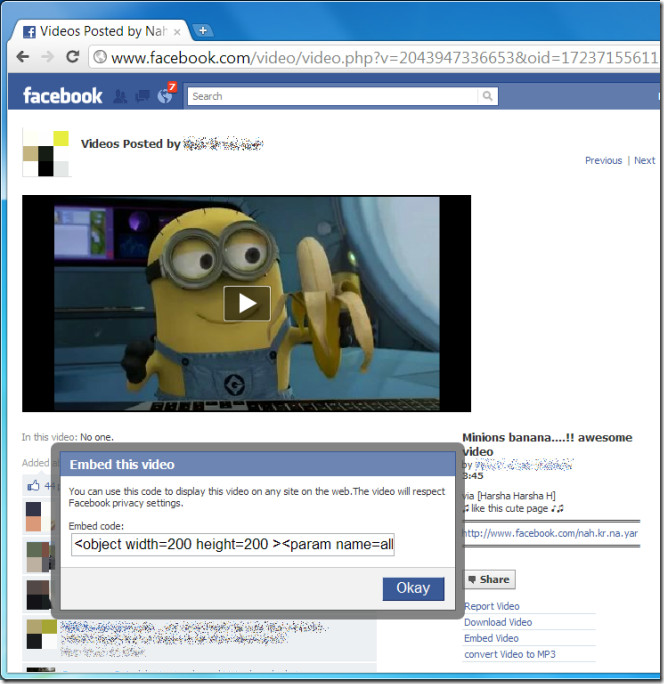Click the 3:45 video duration text
The image size is (664, 684).
(x=473, y=475)
